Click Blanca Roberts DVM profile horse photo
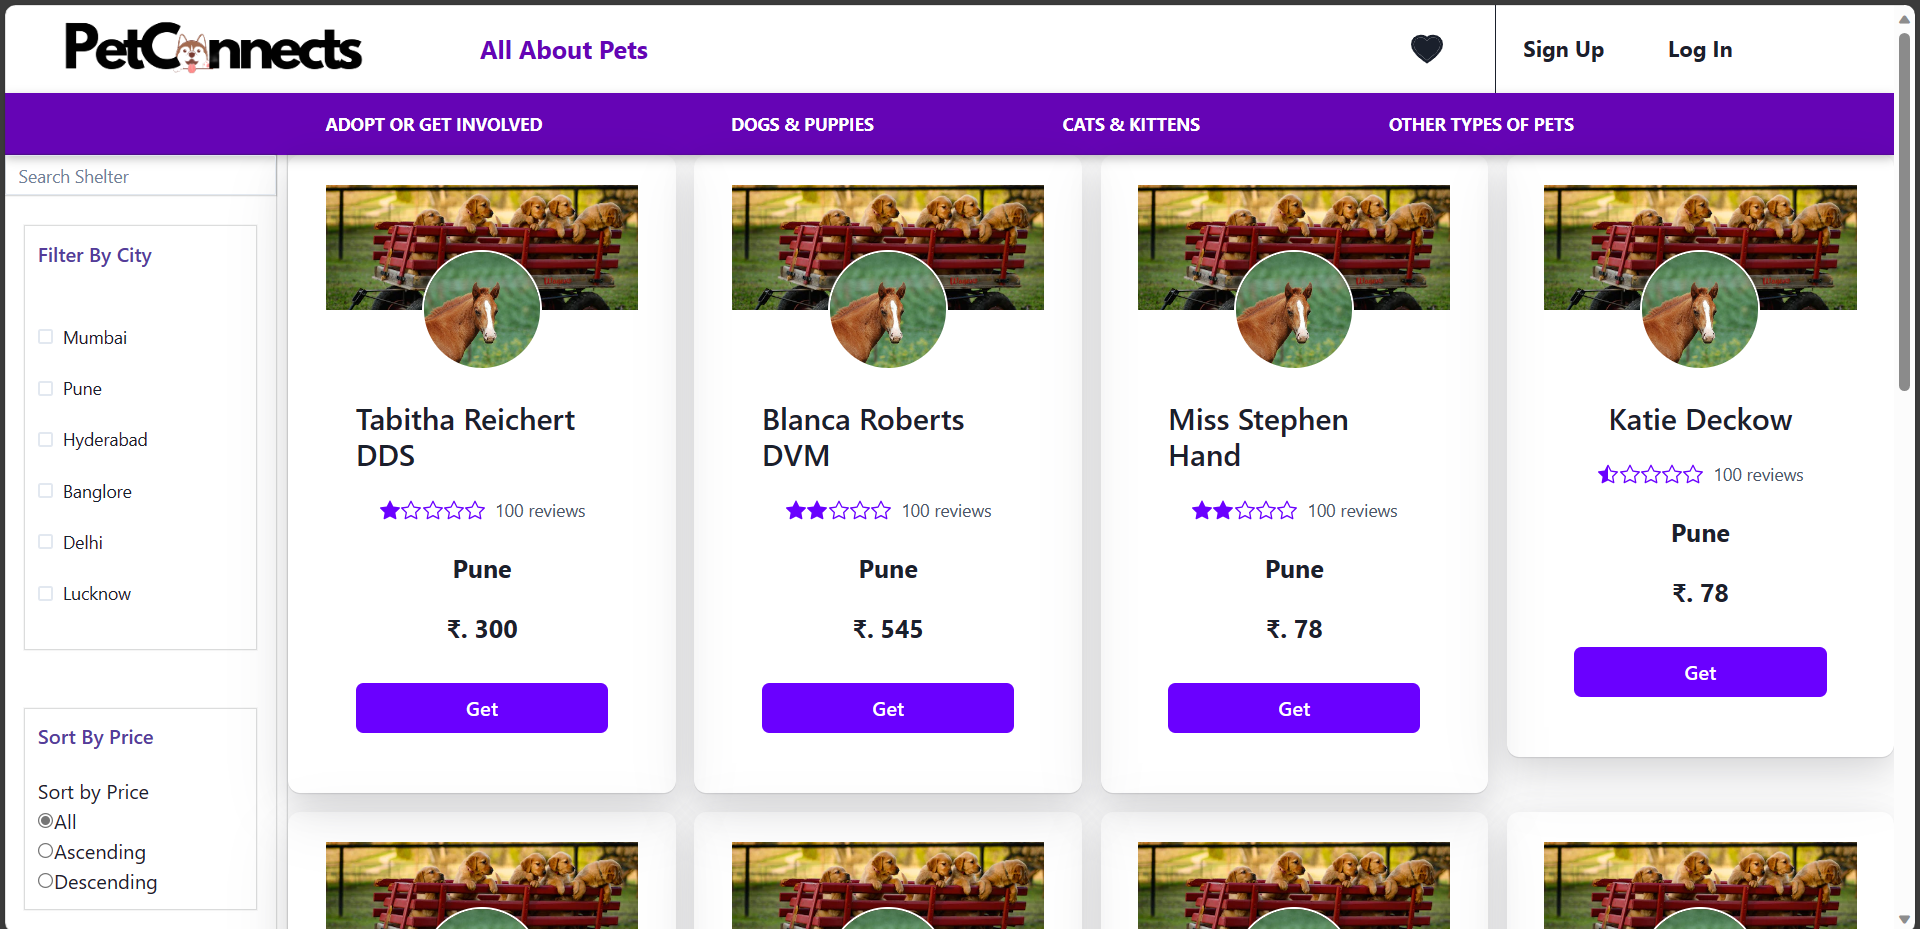The height and width of the screenshot is (929, 1920). 887,309
